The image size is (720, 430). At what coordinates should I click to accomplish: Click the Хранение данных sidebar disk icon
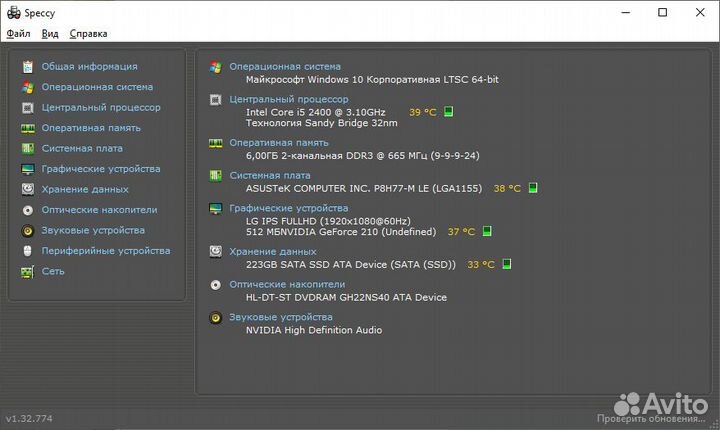pos(28,189)
